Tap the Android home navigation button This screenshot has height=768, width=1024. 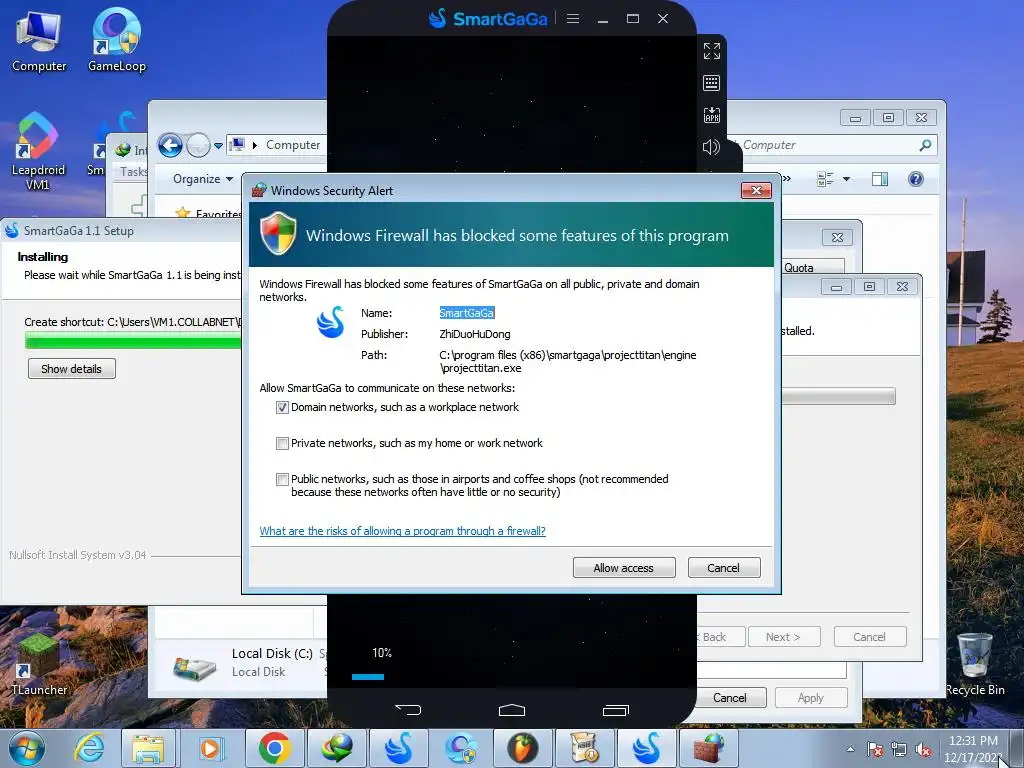[512, 710]
